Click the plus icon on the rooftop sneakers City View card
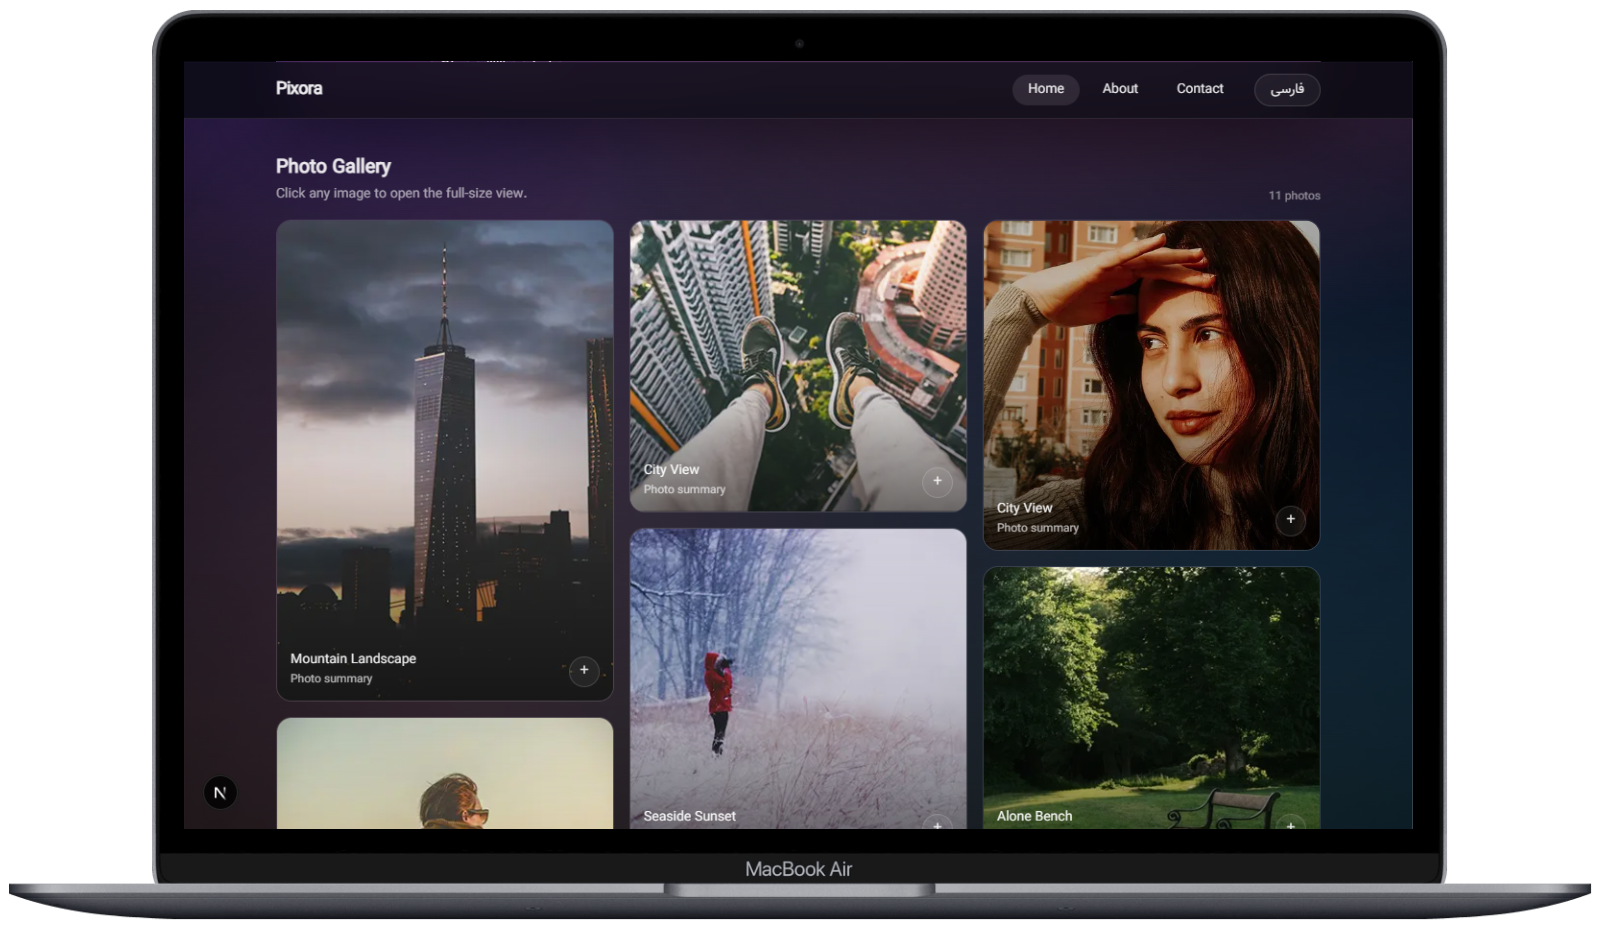This screenshot has width=1606, height=932. coord(937,481)
